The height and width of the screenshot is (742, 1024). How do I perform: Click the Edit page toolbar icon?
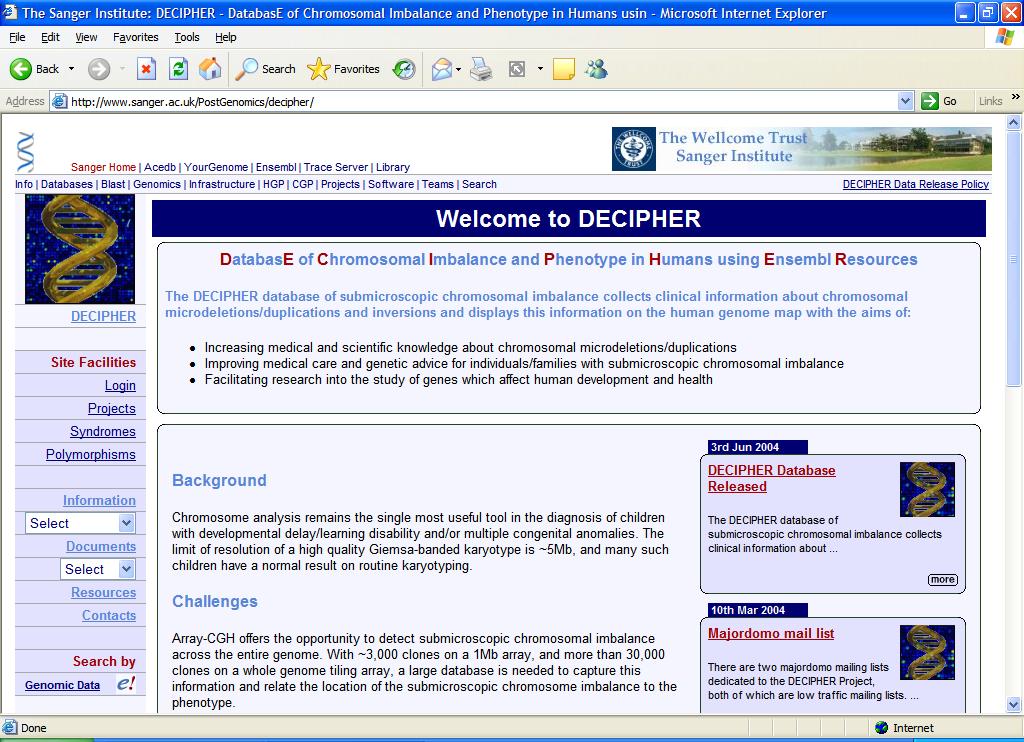coord(517,69)
